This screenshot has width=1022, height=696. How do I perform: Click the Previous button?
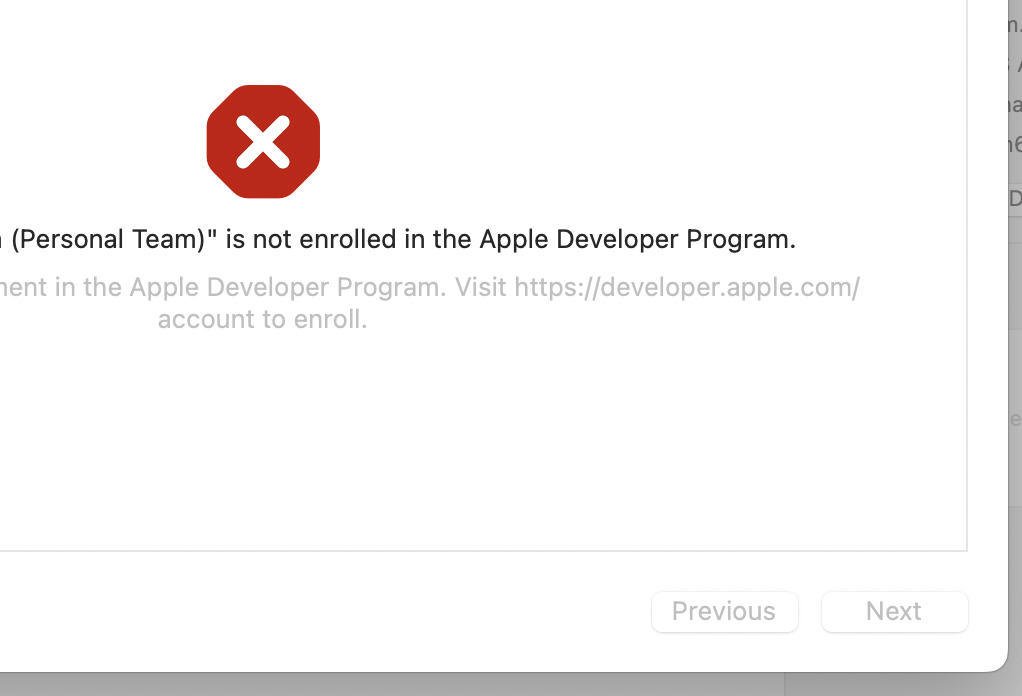725,612
